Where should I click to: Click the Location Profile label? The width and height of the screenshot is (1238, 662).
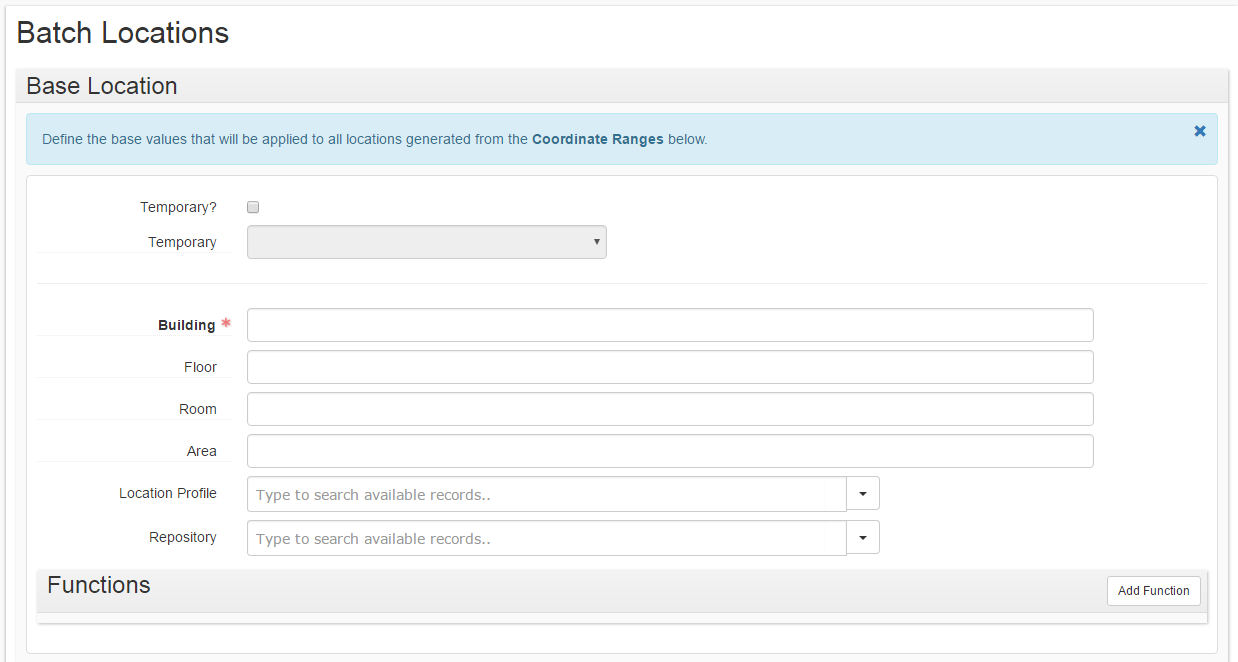tap(168, 493)
